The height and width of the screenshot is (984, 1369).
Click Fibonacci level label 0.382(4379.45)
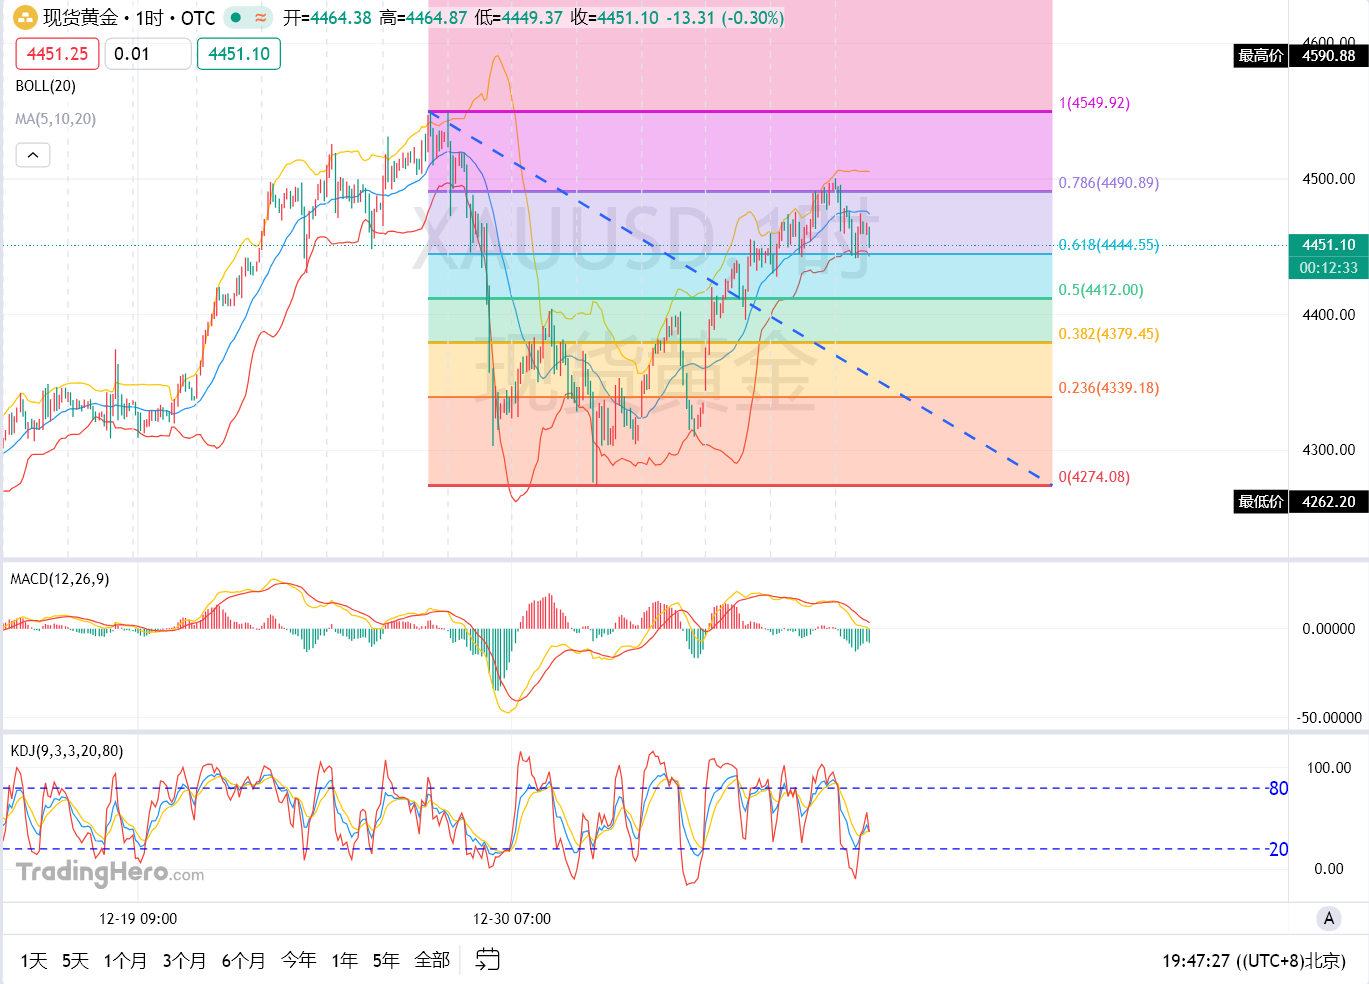tap(1109, 334)
